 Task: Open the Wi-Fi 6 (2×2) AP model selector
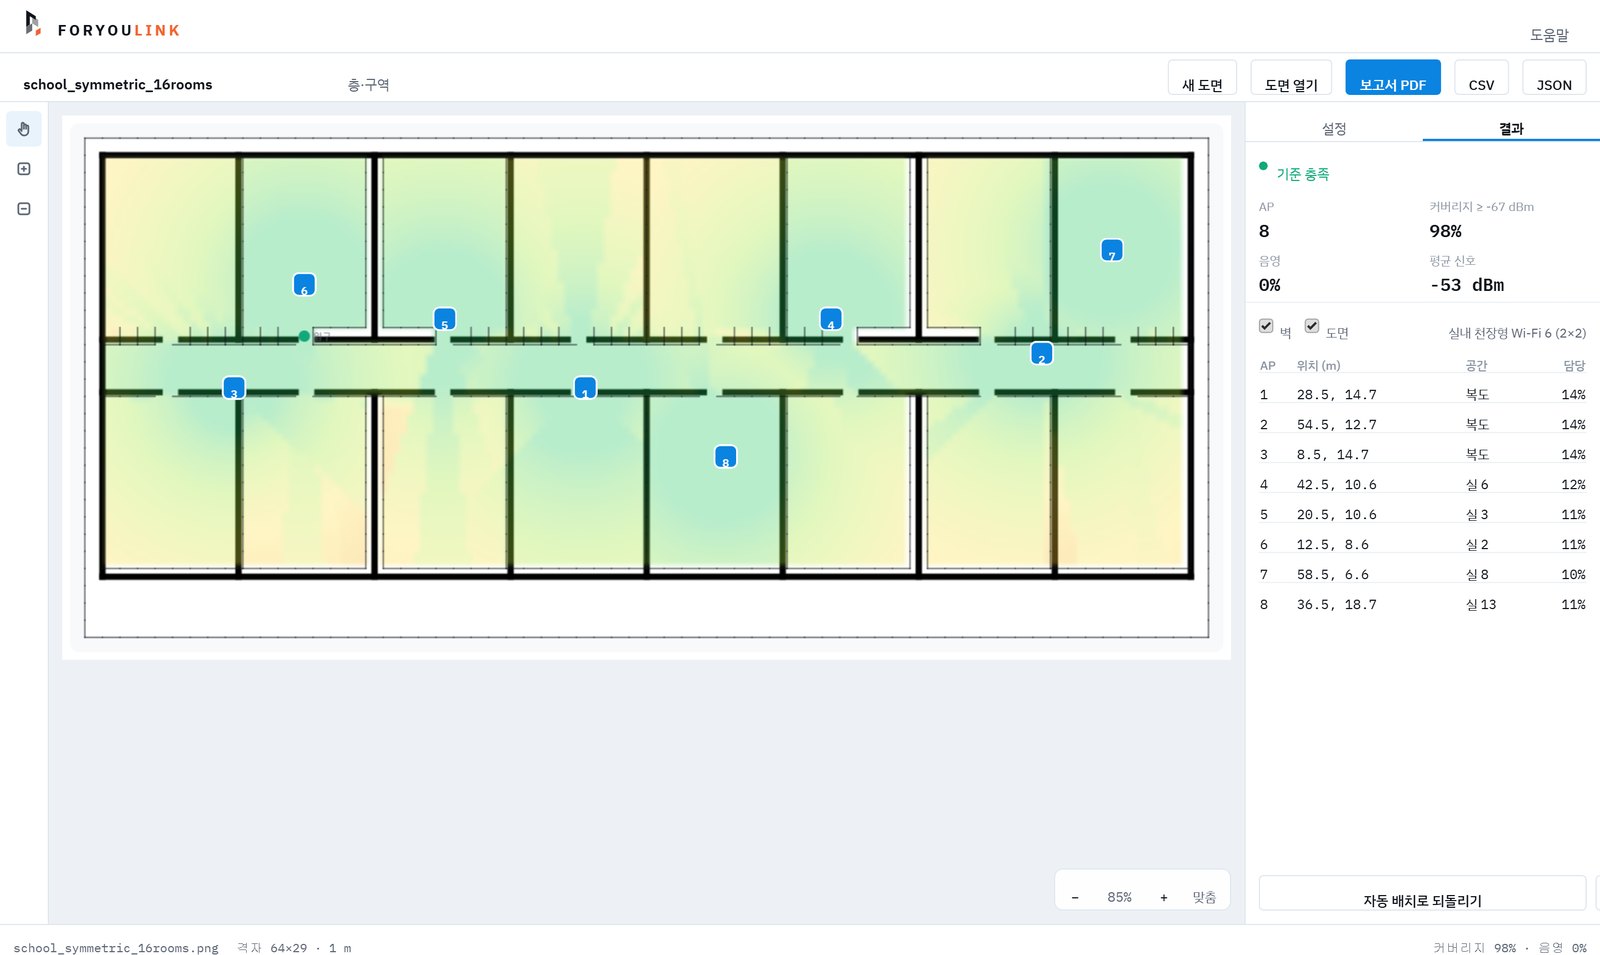pyautogui.click(x=1516, y=333)
